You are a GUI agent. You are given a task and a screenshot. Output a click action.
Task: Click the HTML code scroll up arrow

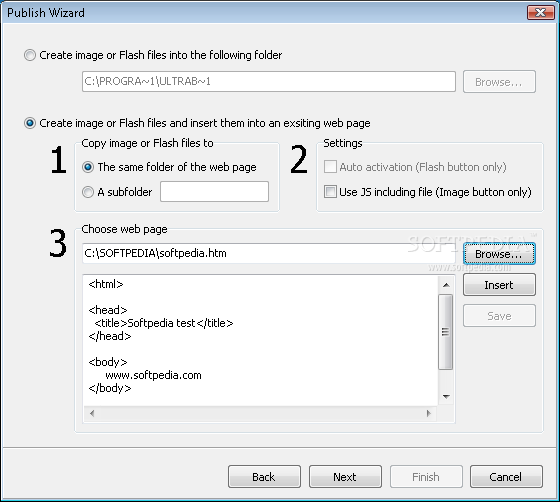446,285
